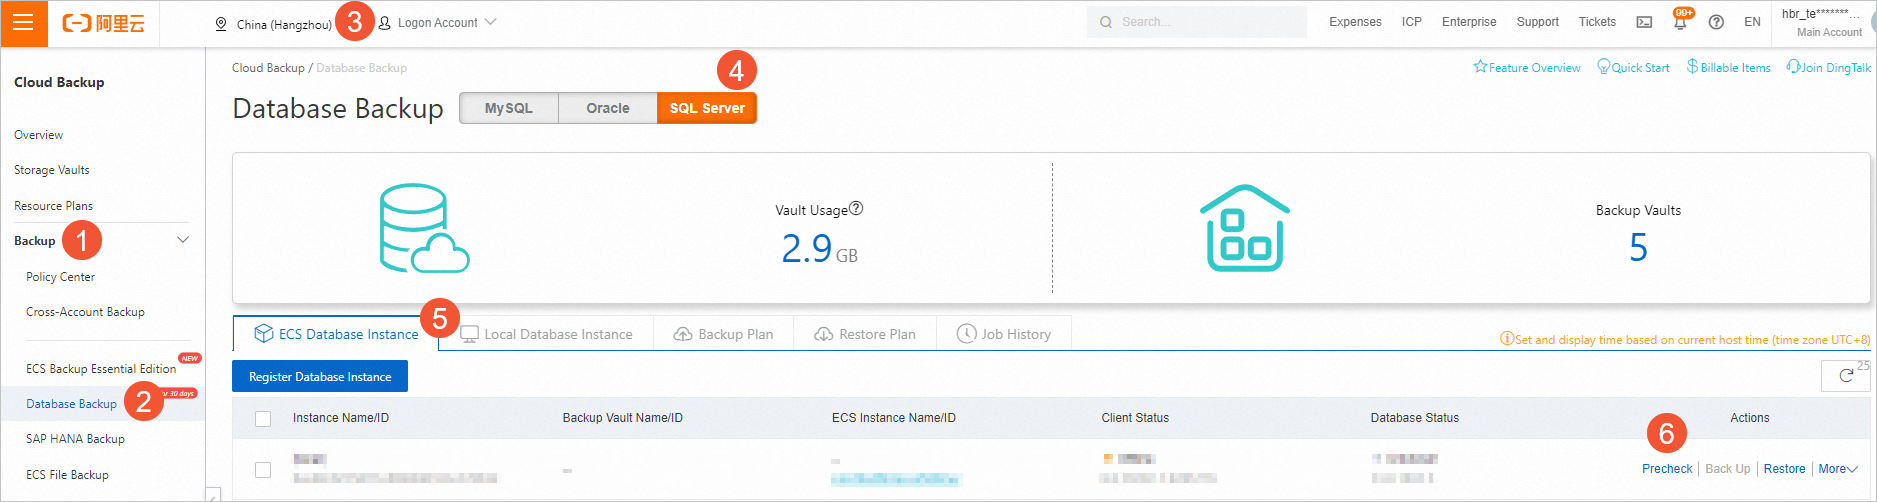This screenshot has height=502, width=1877.
Task: Expand the More actions dropdown
Action: (x=1837, y=469)
